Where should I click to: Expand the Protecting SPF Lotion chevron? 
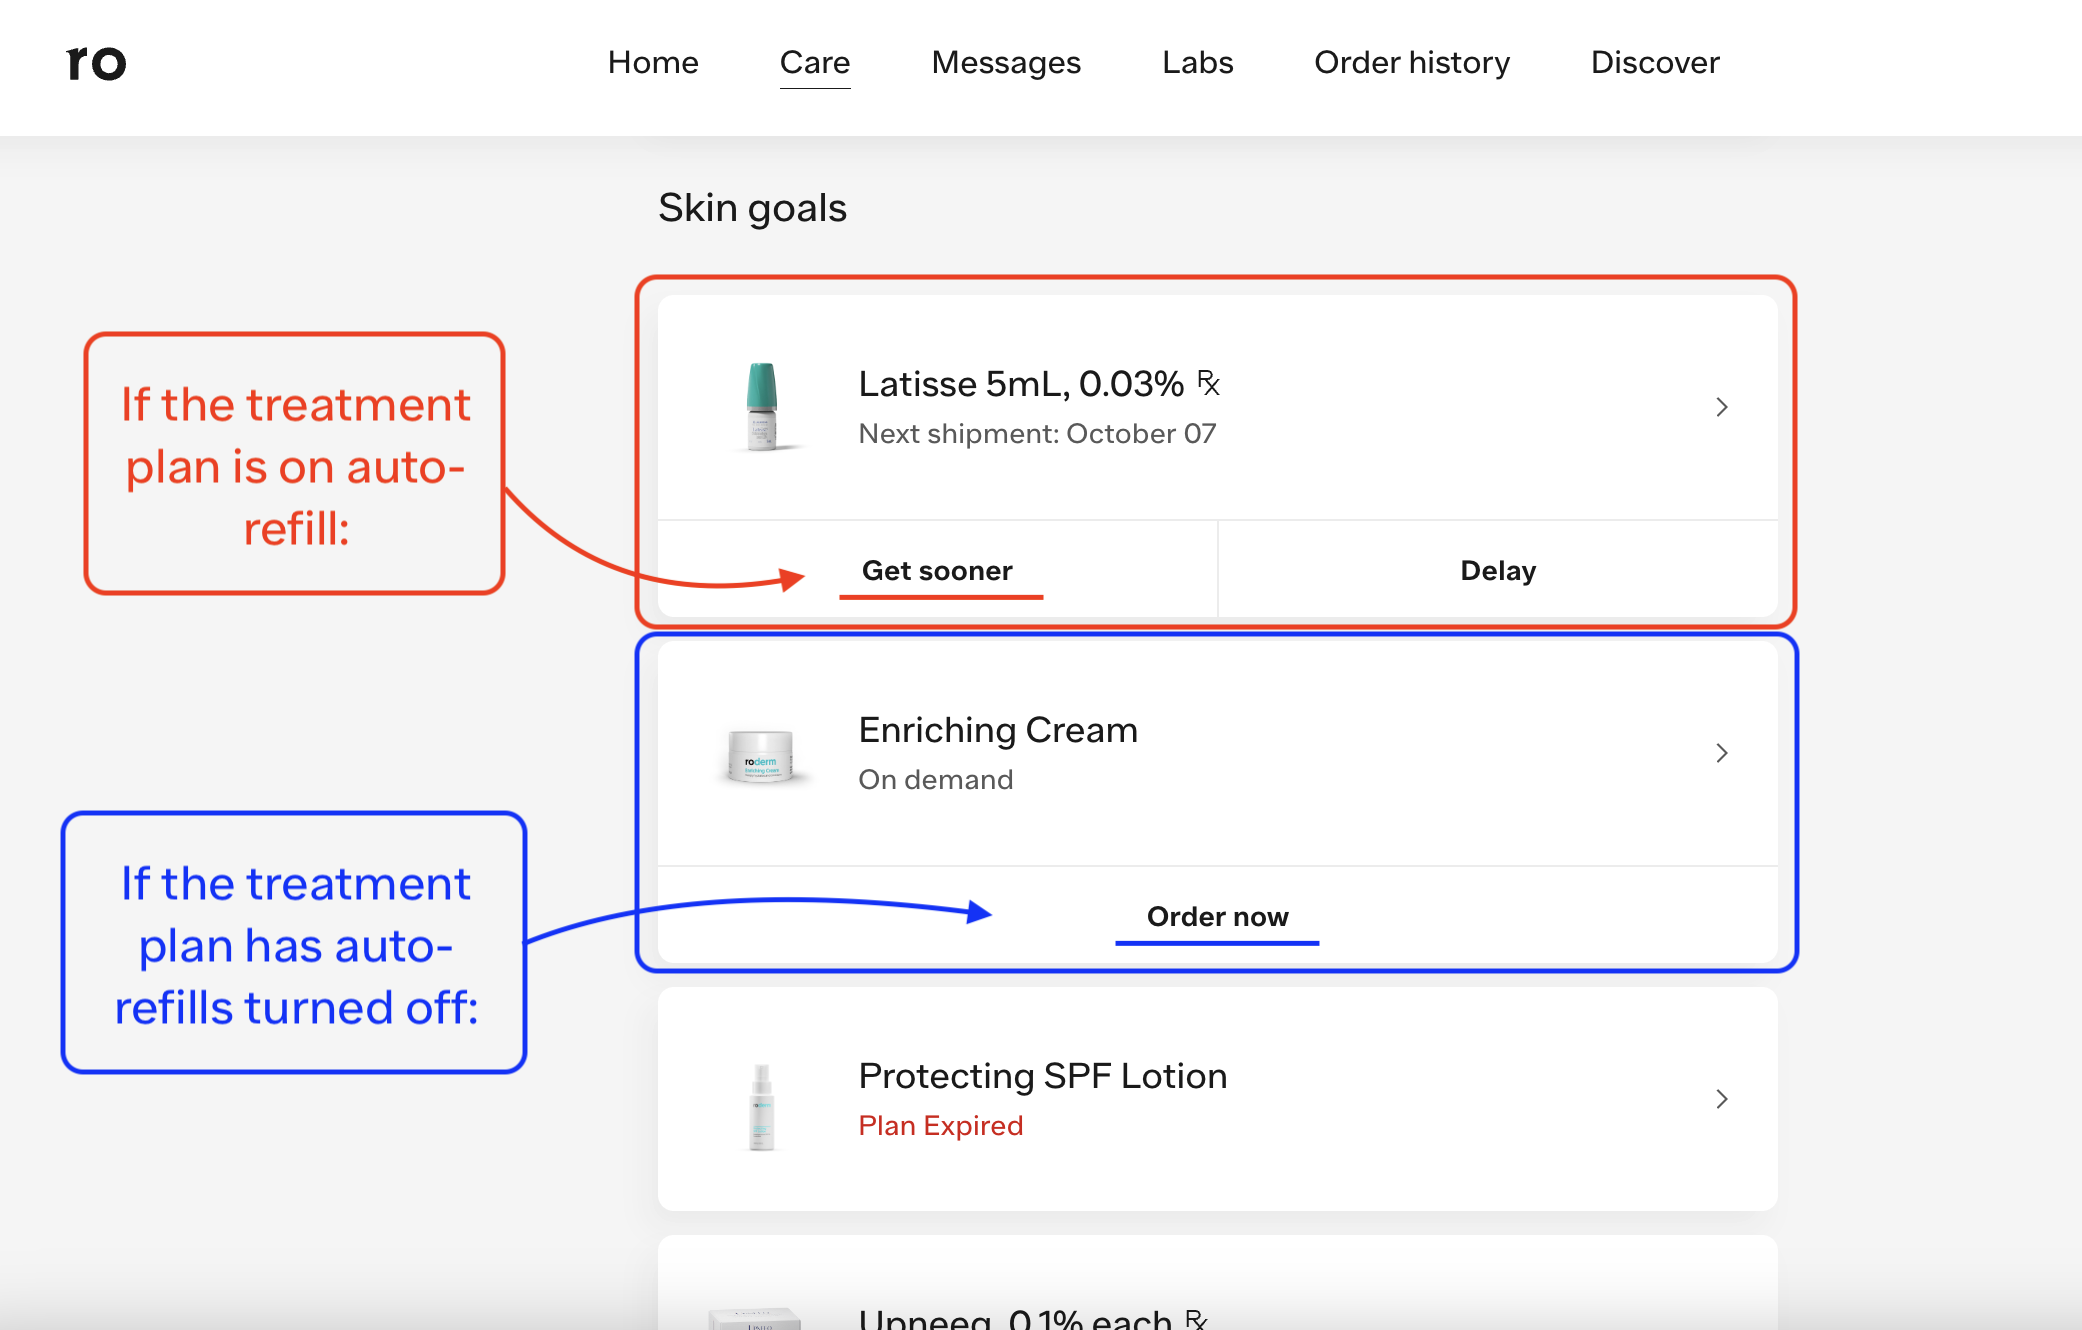pyautogui.click(x=1721, y=1099)
